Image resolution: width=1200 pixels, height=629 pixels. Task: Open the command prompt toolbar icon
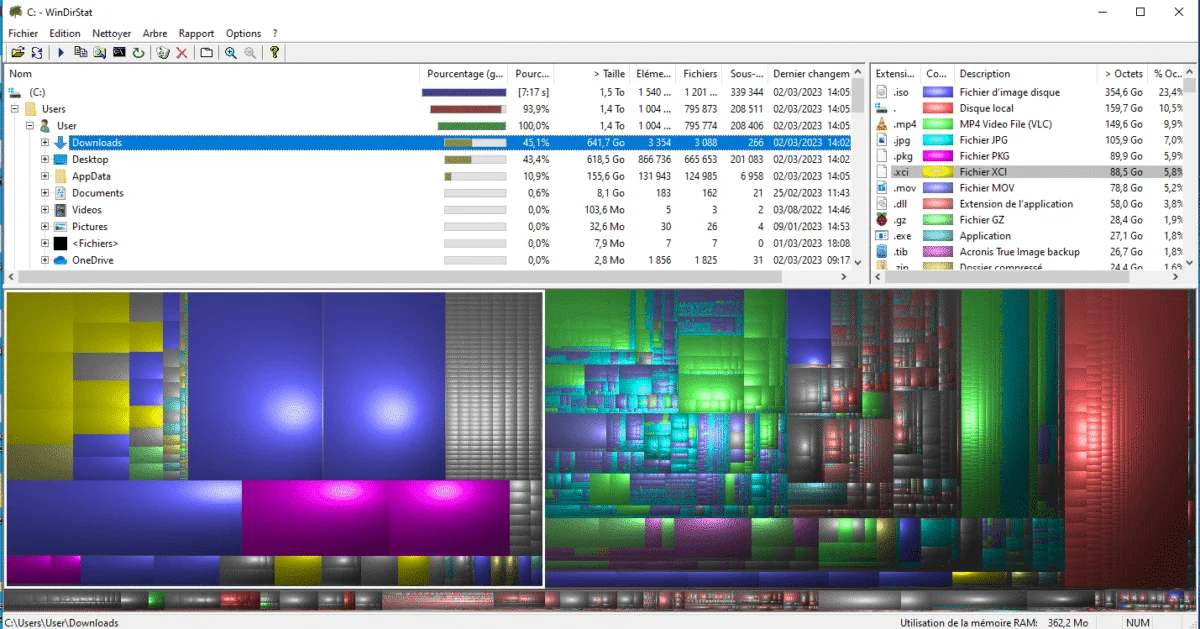119,53
